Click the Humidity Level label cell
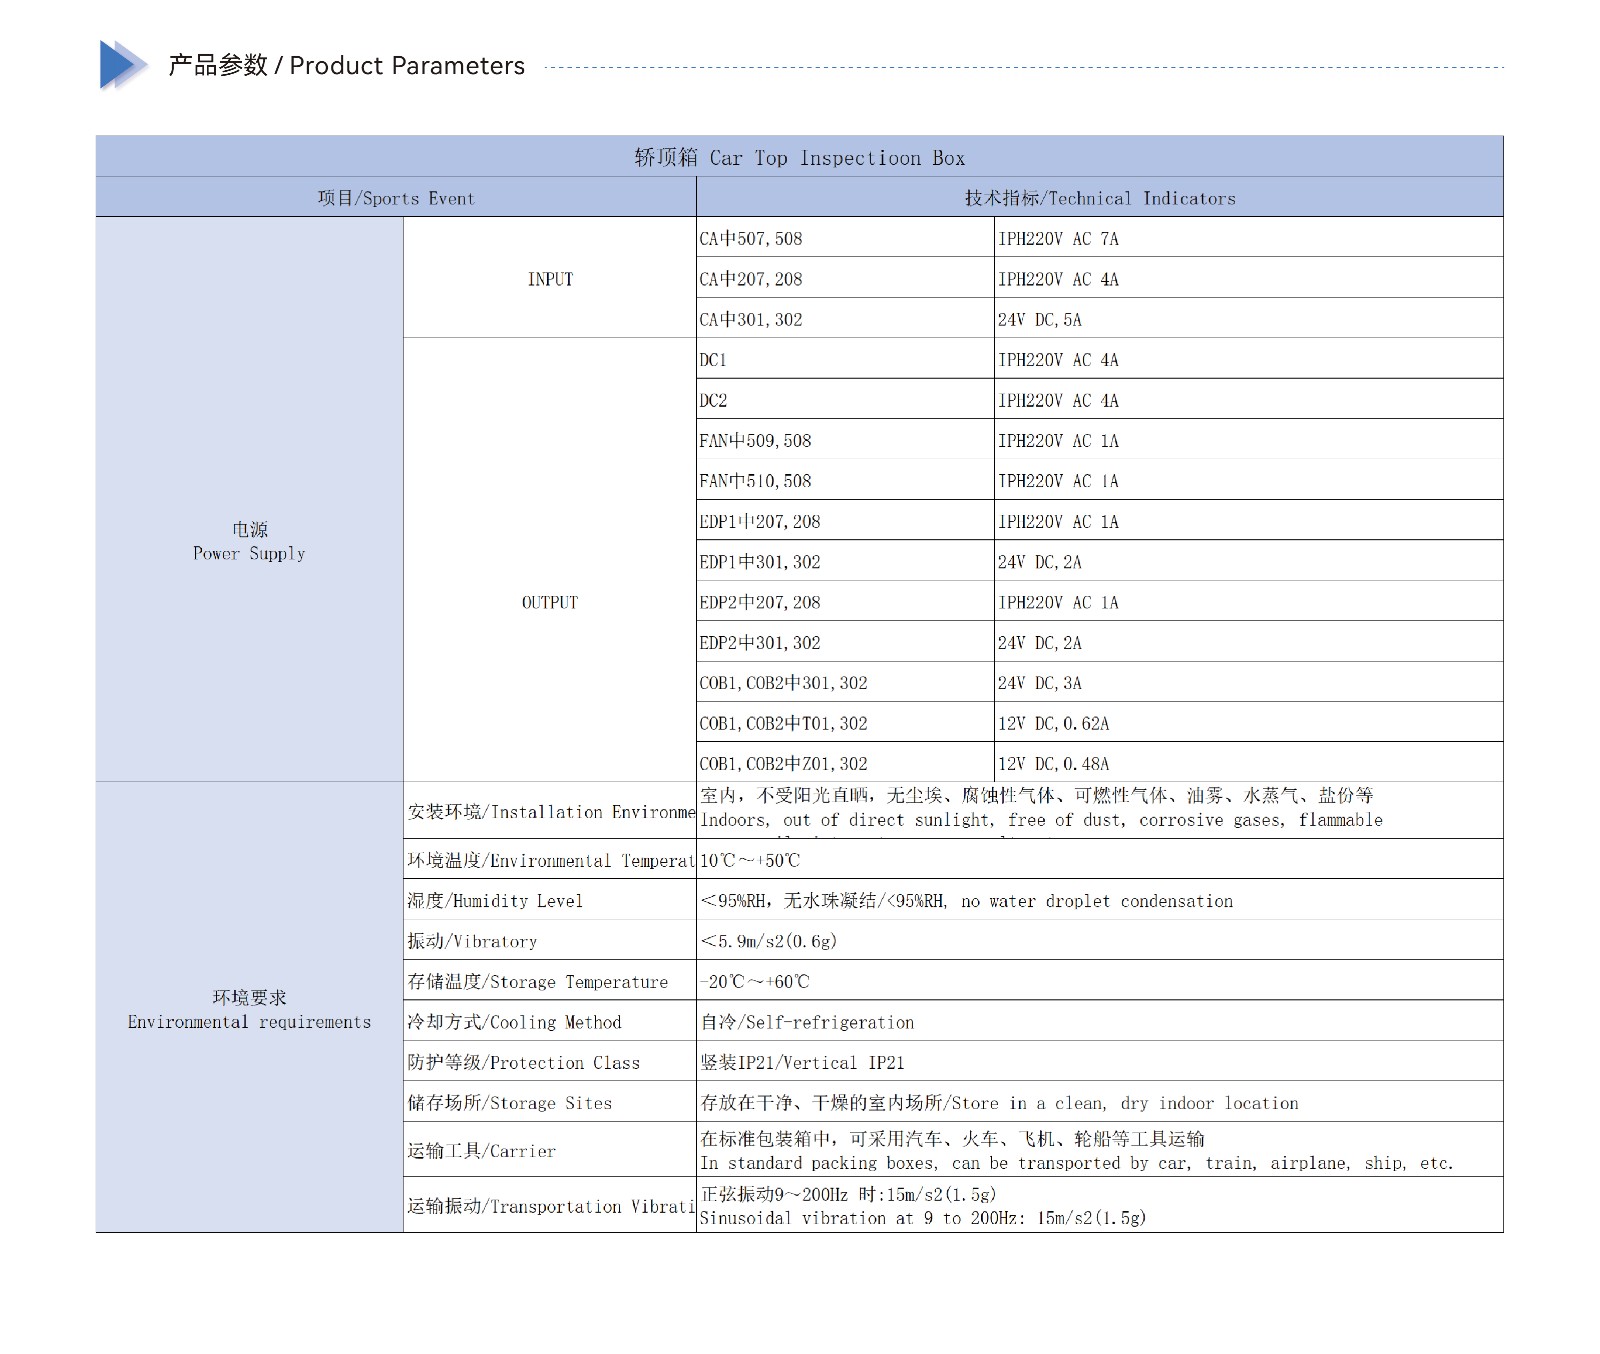This screenshot has width=1600, height=1354. [495, 901]
